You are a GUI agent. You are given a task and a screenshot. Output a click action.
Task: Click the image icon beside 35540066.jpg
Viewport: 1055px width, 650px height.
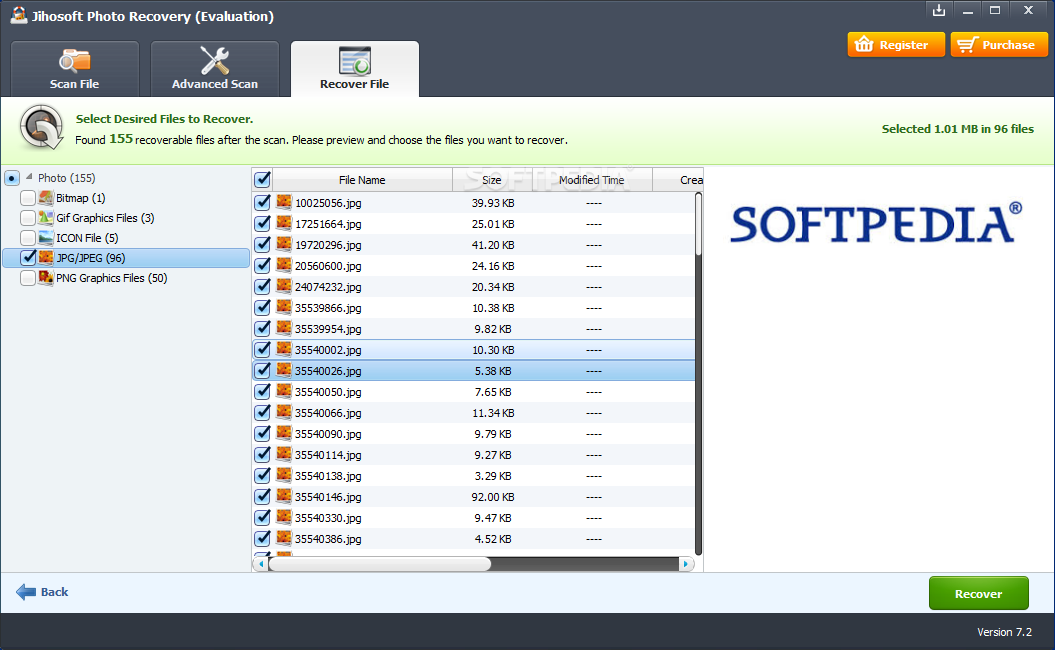click(x=284, y=412)
